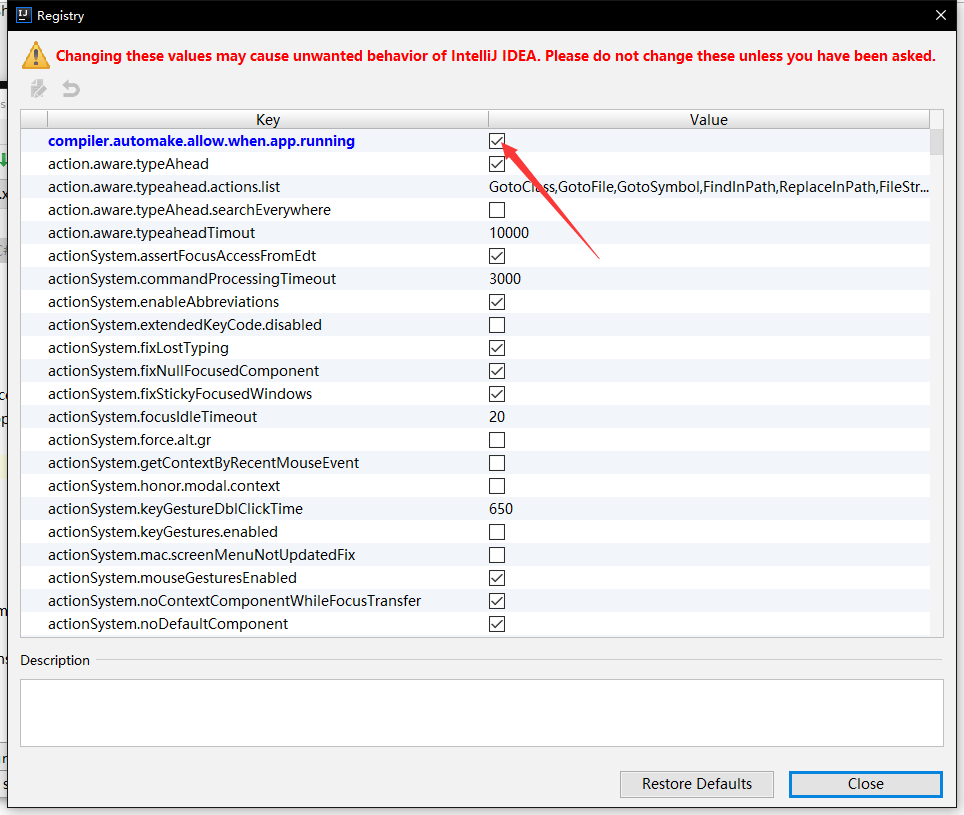The image size is (964, 815).
Task: Uncheck action.aware.typeAhead checkbox
Action: [497, 164]
